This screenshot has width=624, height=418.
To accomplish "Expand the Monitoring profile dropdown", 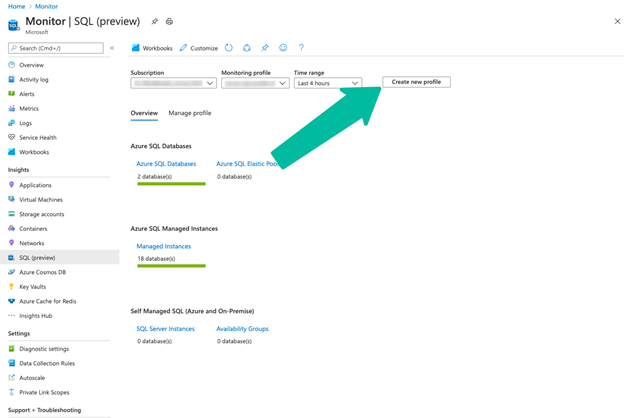I will (255, 83).
